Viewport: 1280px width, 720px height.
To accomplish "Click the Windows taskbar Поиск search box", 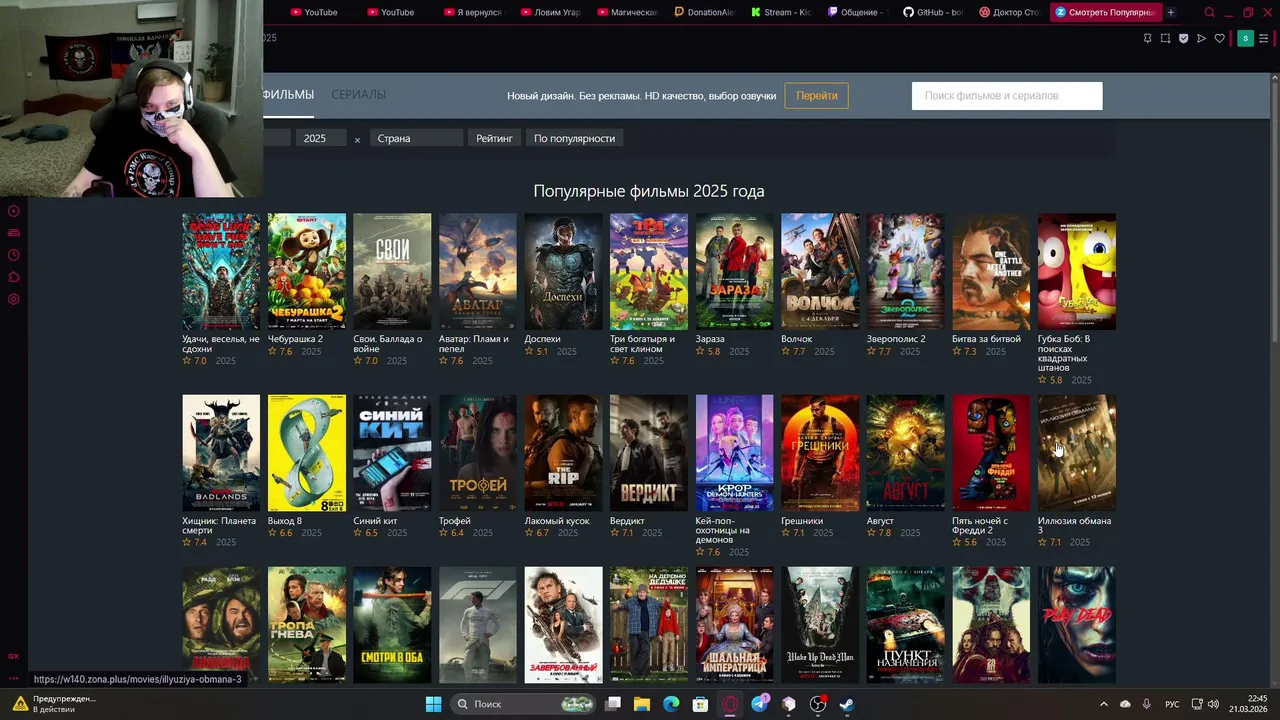I will click(x=523, y=704).
